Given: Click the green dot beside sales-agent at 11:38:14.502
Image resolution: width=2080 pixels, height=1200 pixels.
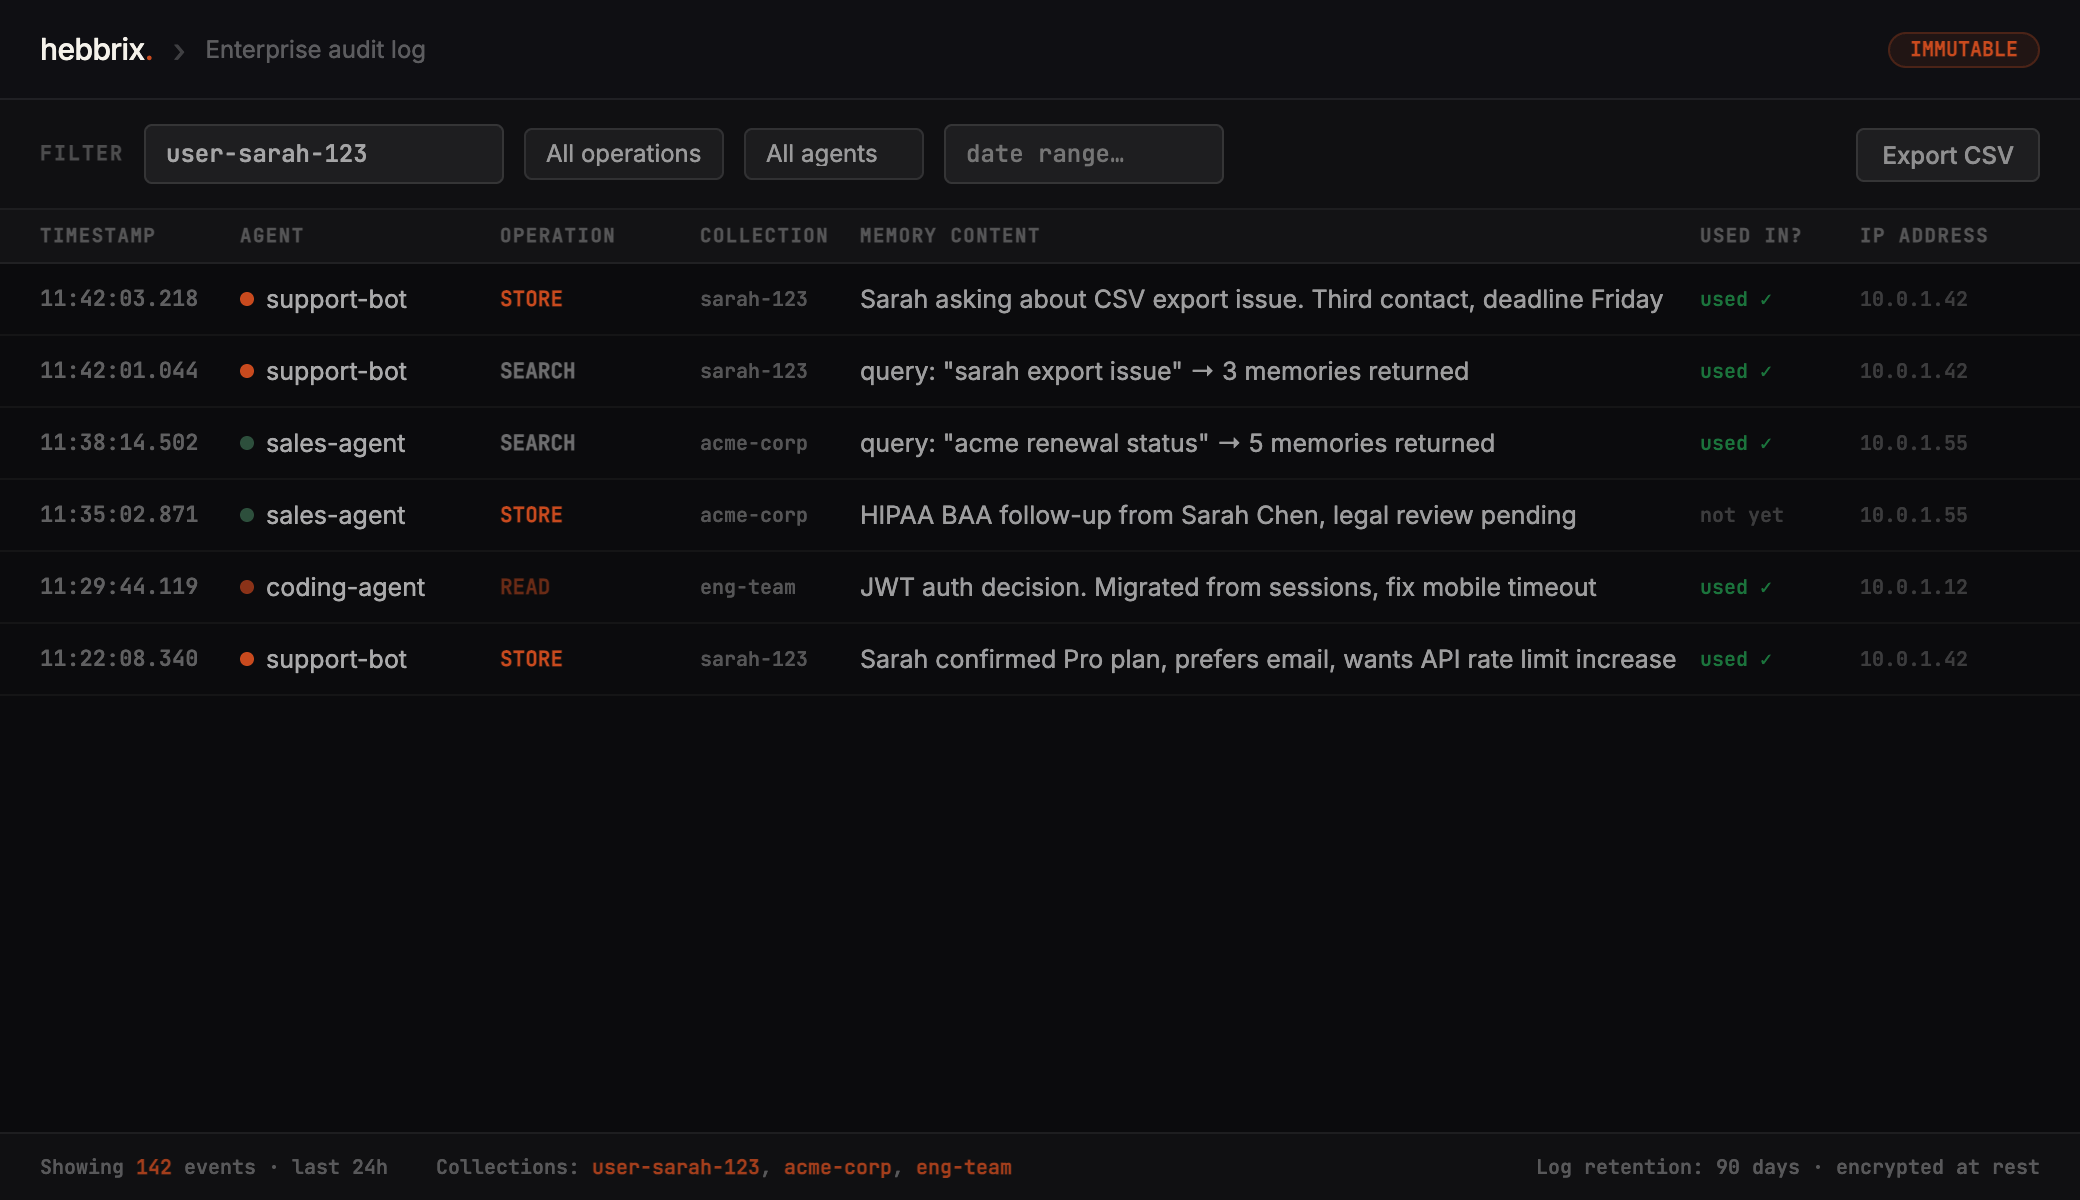Looking at the screenshot, I should [247, 443].
